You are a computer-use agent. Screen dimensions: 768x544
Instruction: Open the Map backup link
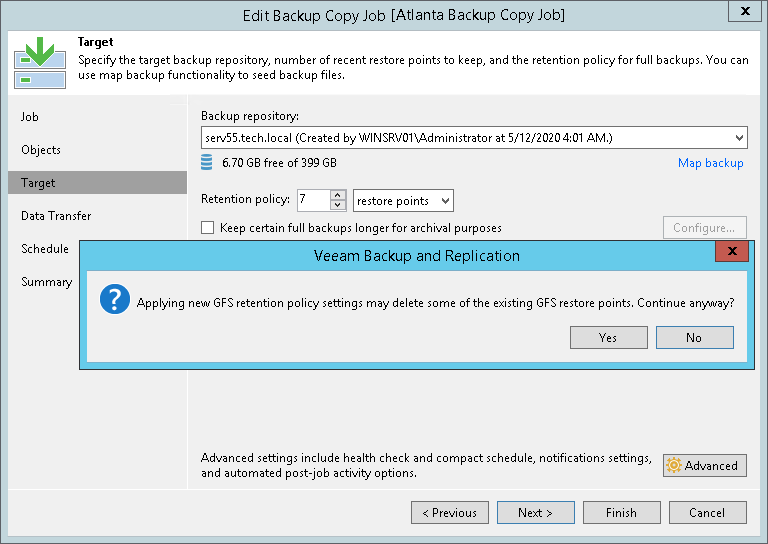click(710, 163)
